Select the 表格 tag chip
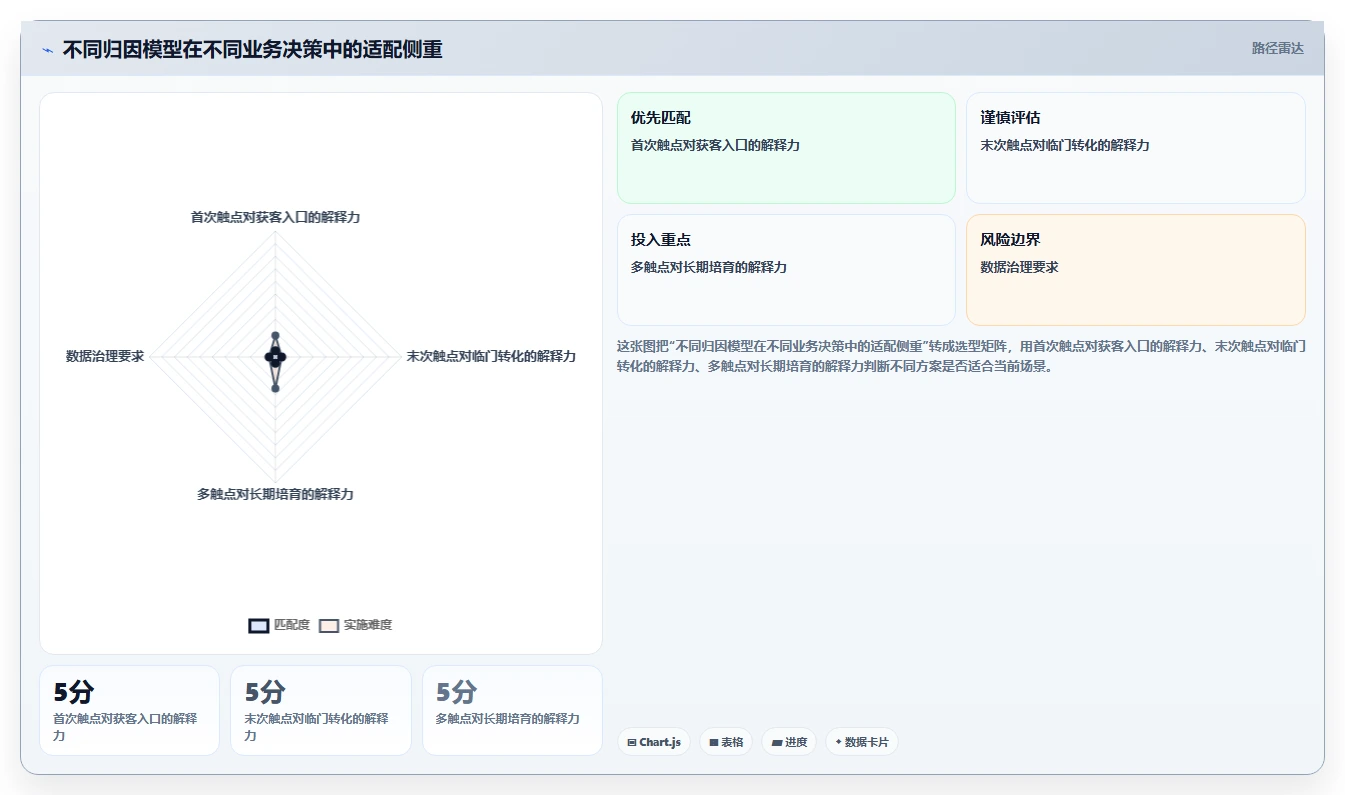1345x795 pixels. click(726, 742)
